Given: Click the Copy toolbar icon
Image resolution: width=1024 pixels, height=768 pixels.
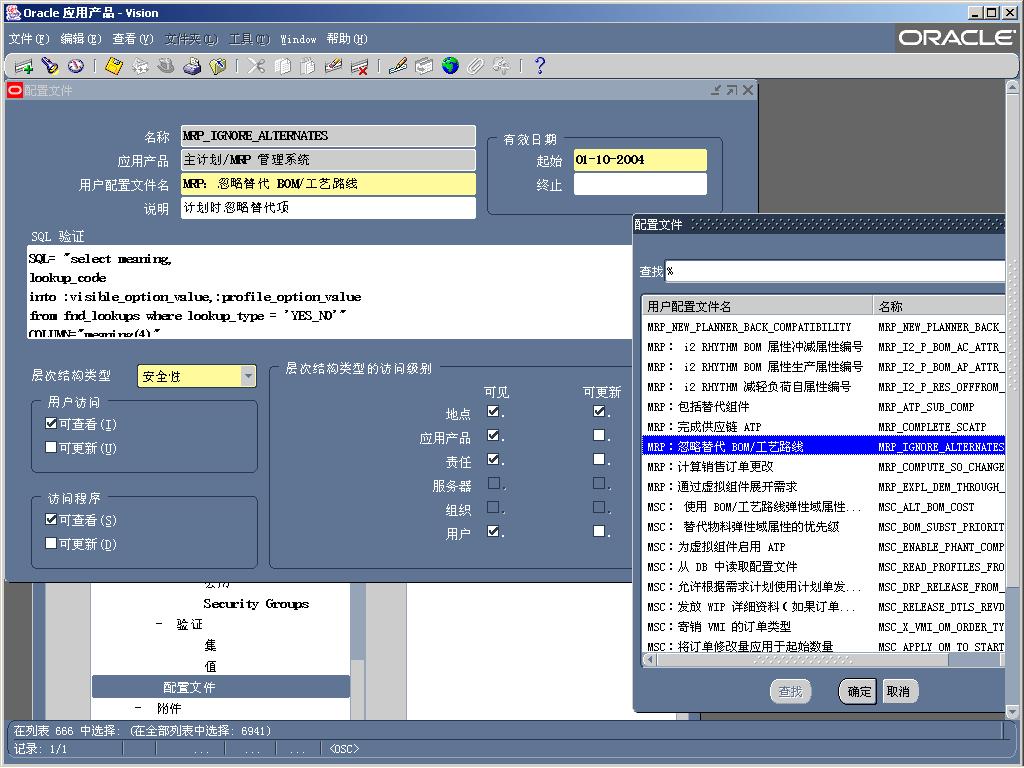Looking at the screenshot, I should click(282, 66).
